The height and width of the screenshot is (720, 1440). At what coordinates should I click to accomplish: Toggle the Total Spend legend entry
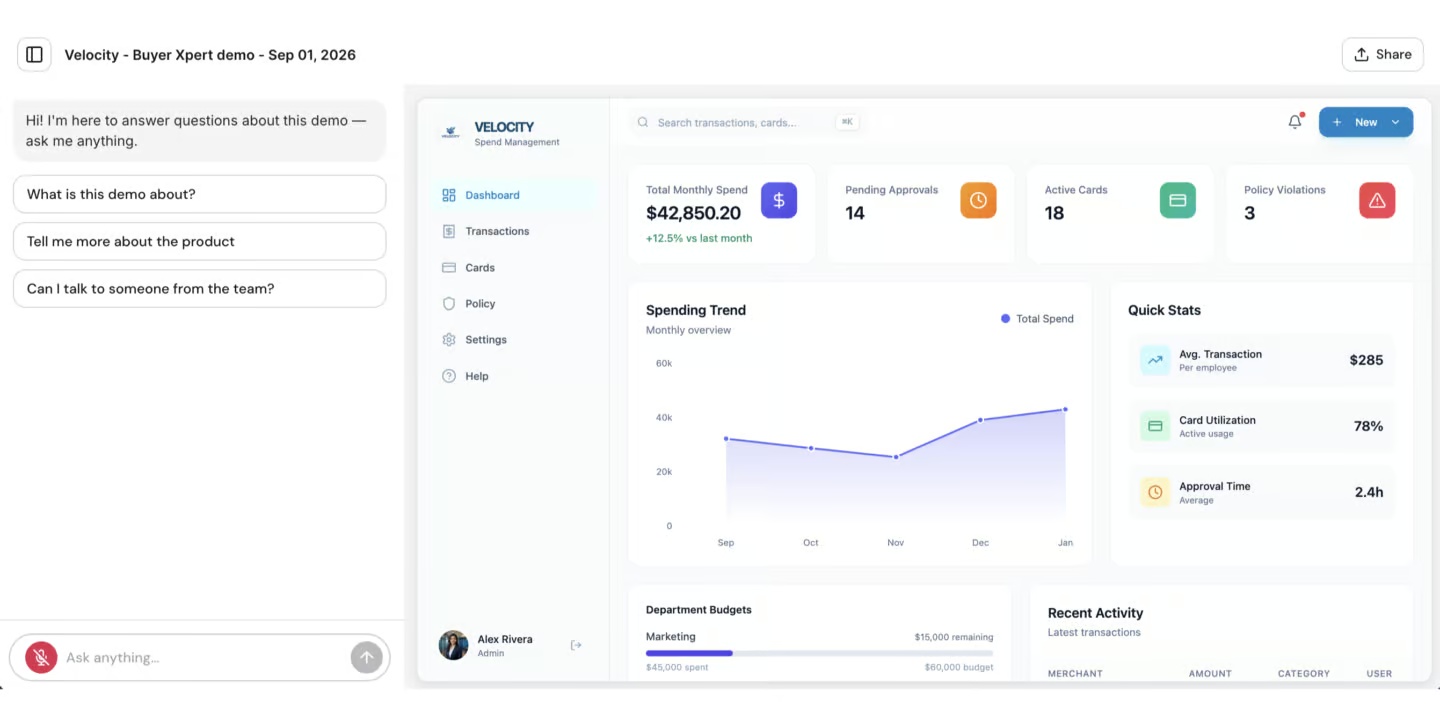pos(1037,319)
